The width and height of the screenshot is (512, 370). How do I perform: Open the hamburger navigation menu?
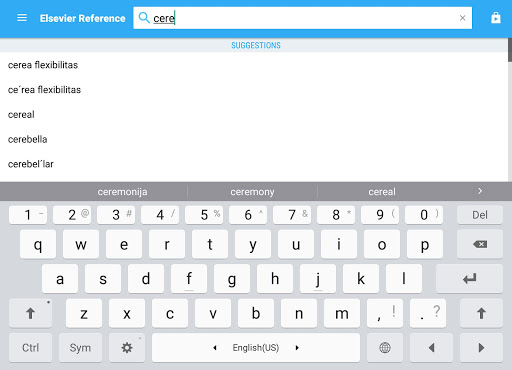pos(22,18)
